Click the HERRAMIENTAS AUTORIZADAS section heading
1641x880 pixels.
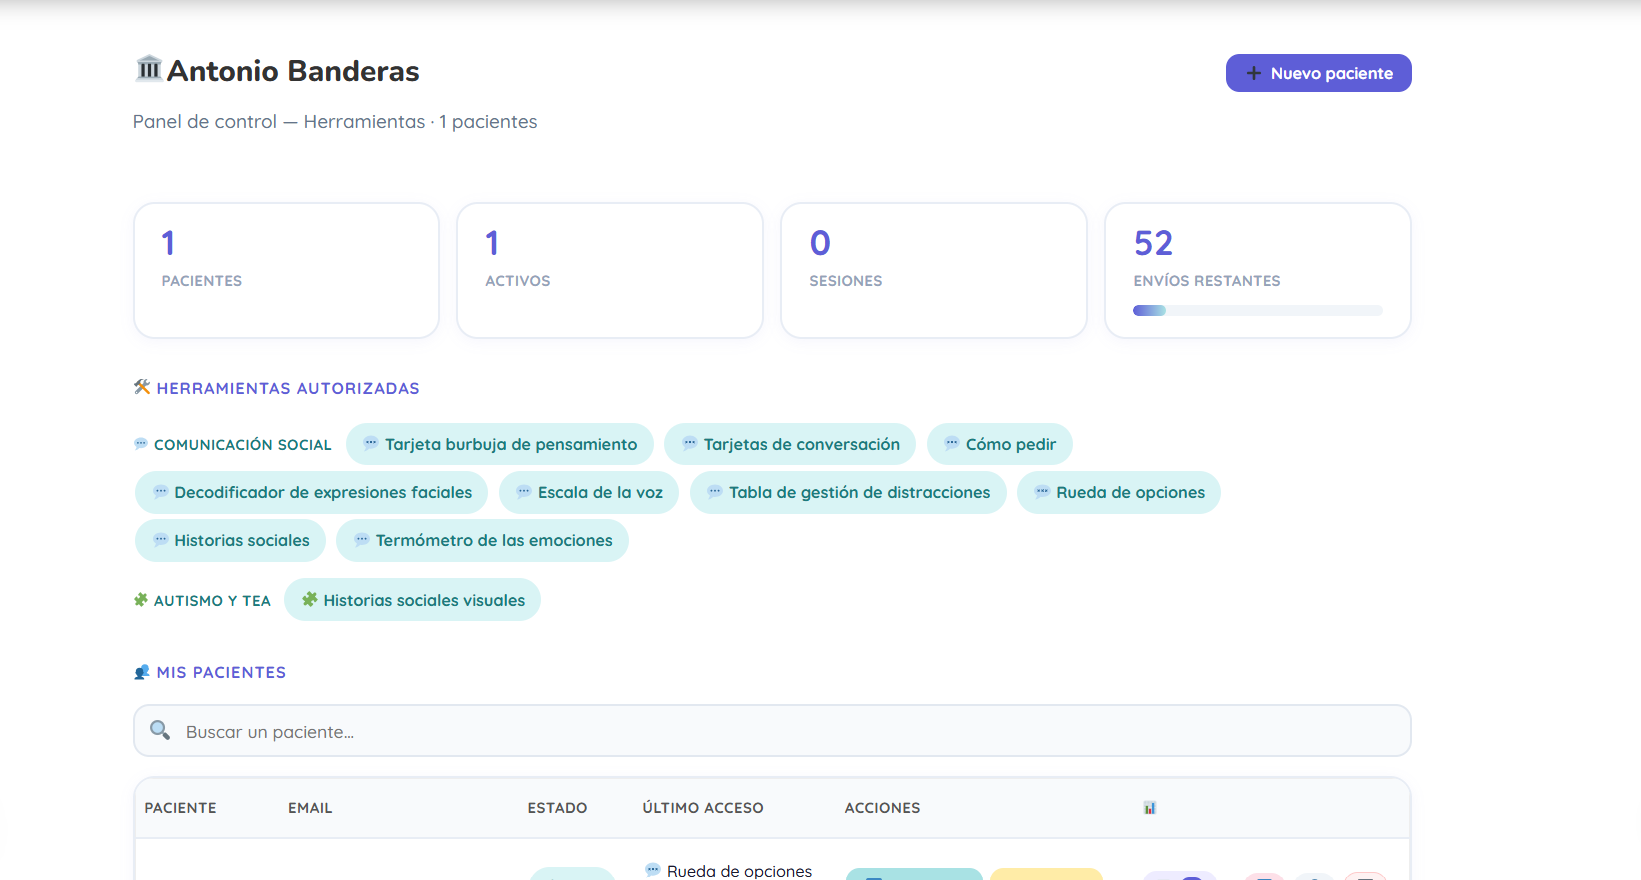tap(288, 388)
